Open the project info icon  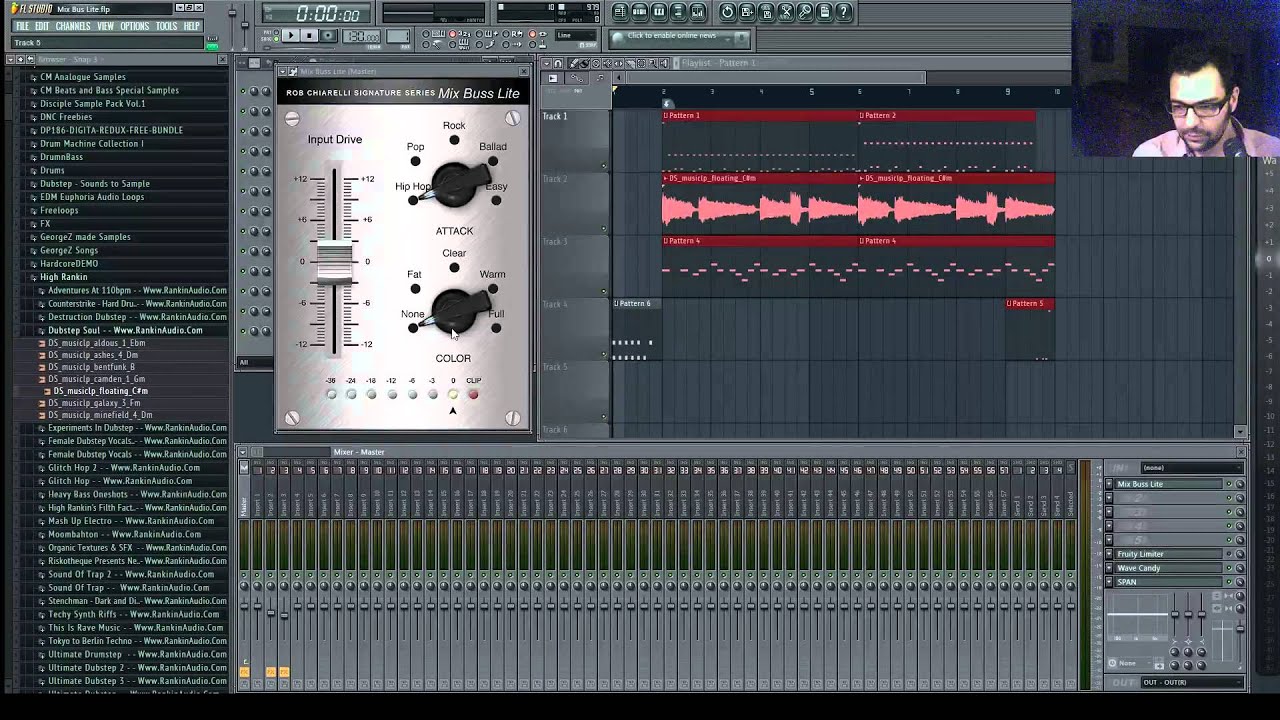tap(825, 12)
